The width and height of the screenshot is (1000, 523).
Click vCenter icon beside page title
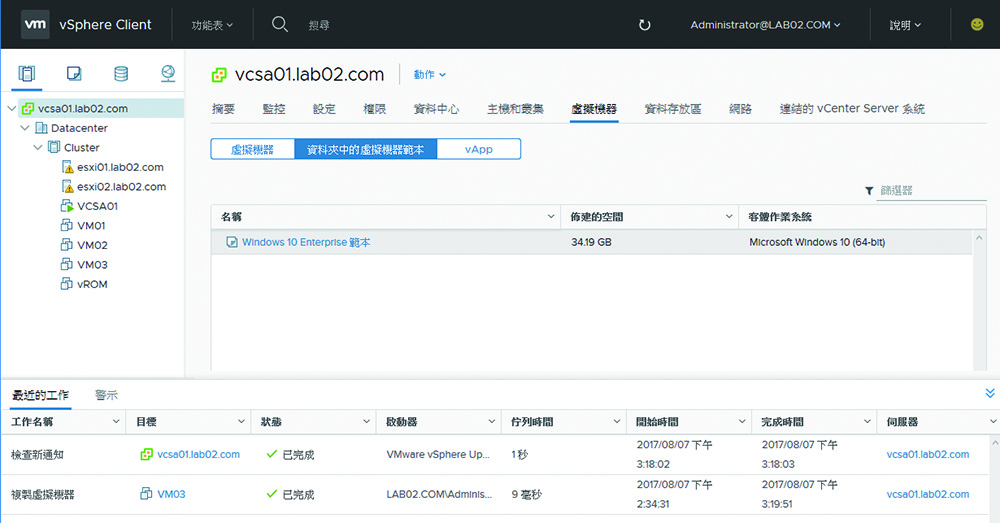219,75
